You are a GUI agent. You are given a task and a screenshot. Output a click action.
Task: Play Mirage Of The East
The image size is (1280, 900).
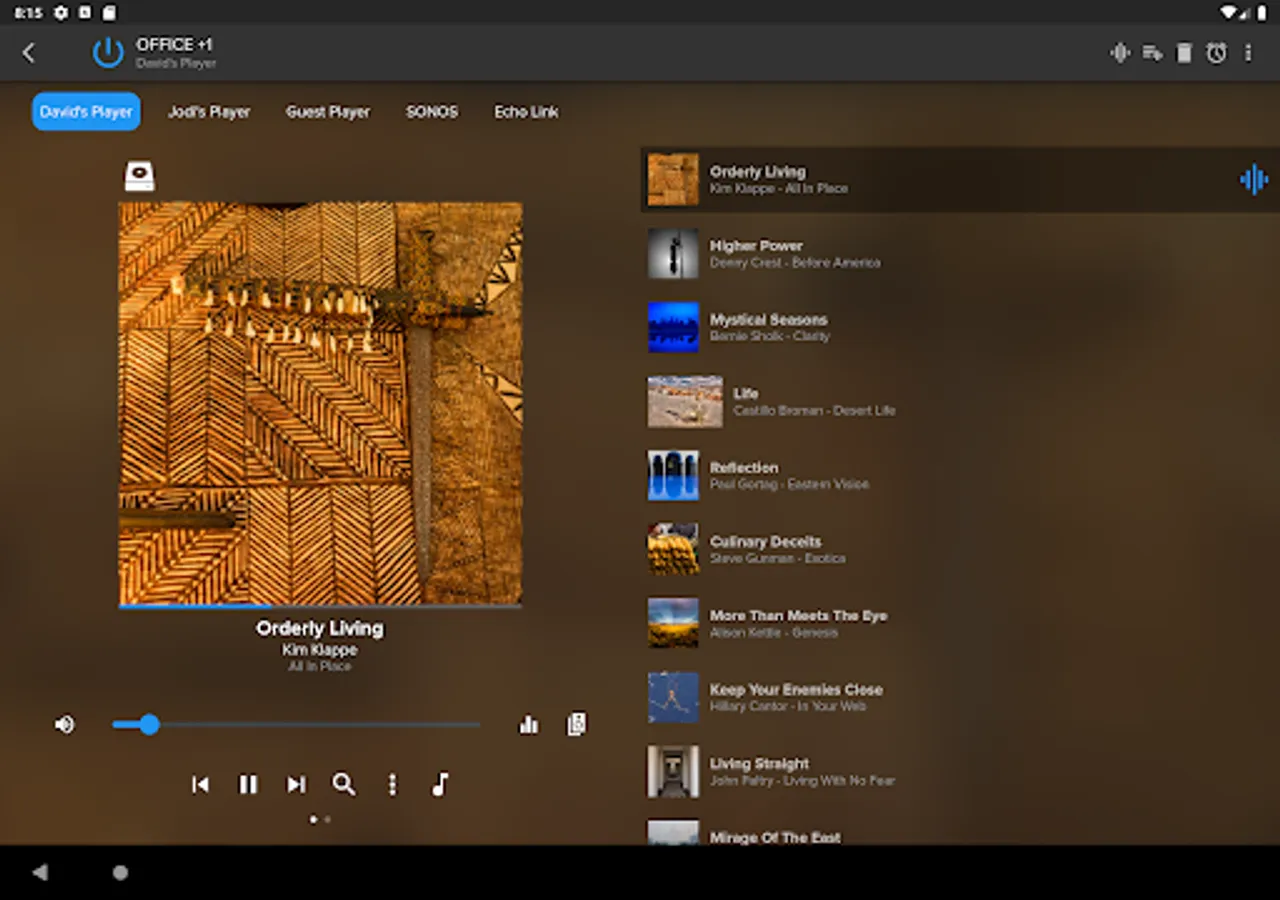[960, 832]
